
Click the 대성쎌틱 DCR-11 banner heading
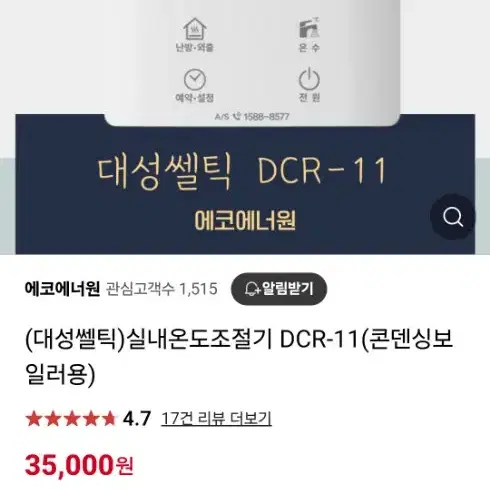(242, 172)
